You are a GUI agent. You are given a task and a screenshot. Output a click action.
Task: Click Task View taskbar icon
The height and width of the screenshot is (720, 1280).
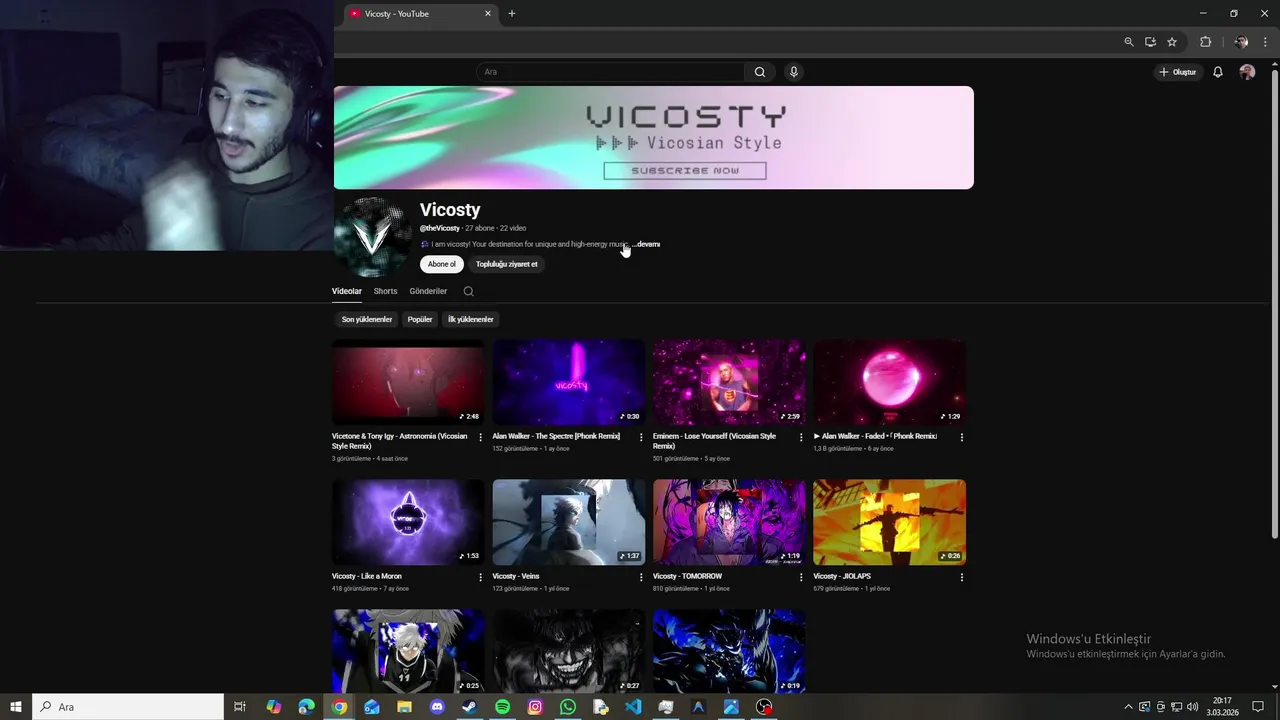[x=240, y=707]
